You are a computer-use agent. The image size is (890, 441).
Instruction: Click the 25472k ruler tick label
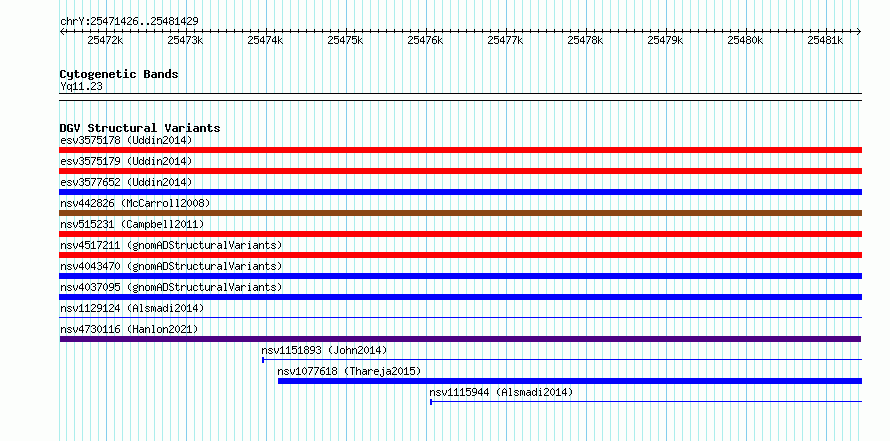pos(106,40)
